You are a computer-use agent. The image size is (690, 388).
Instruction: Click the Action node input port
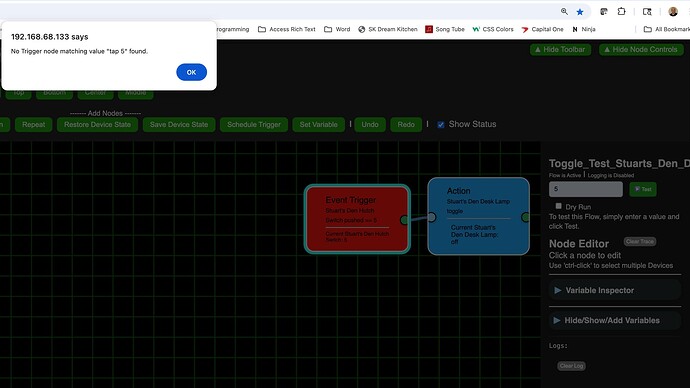432,217
